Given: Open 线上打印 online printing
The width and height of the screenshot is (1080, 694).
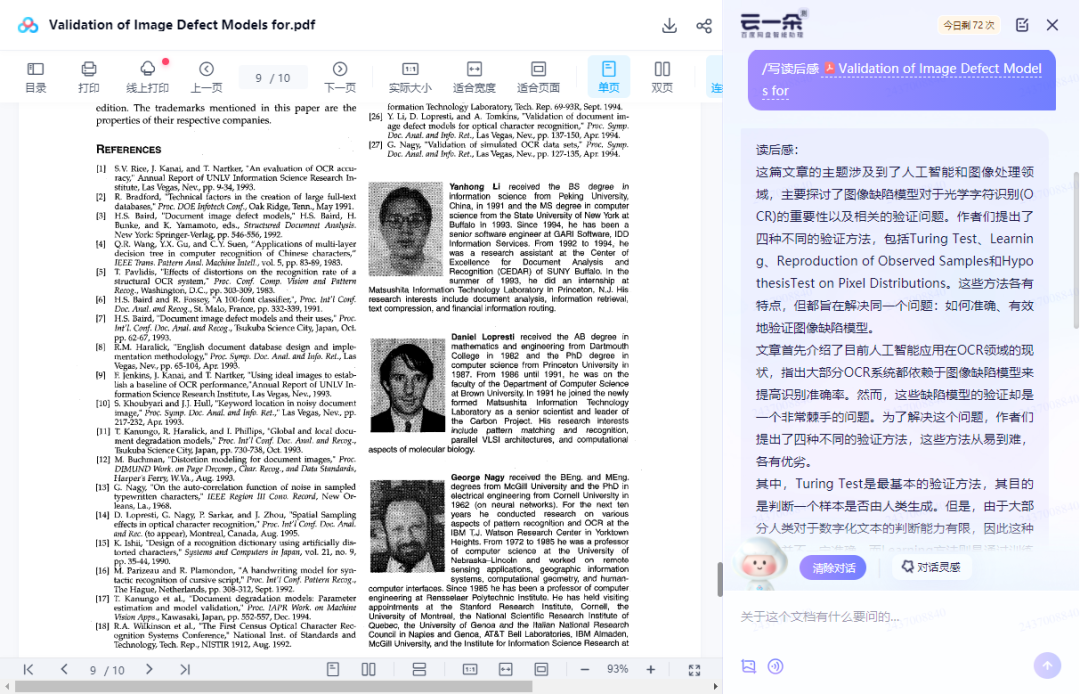Looking at the screenshot, I should 147,77.
